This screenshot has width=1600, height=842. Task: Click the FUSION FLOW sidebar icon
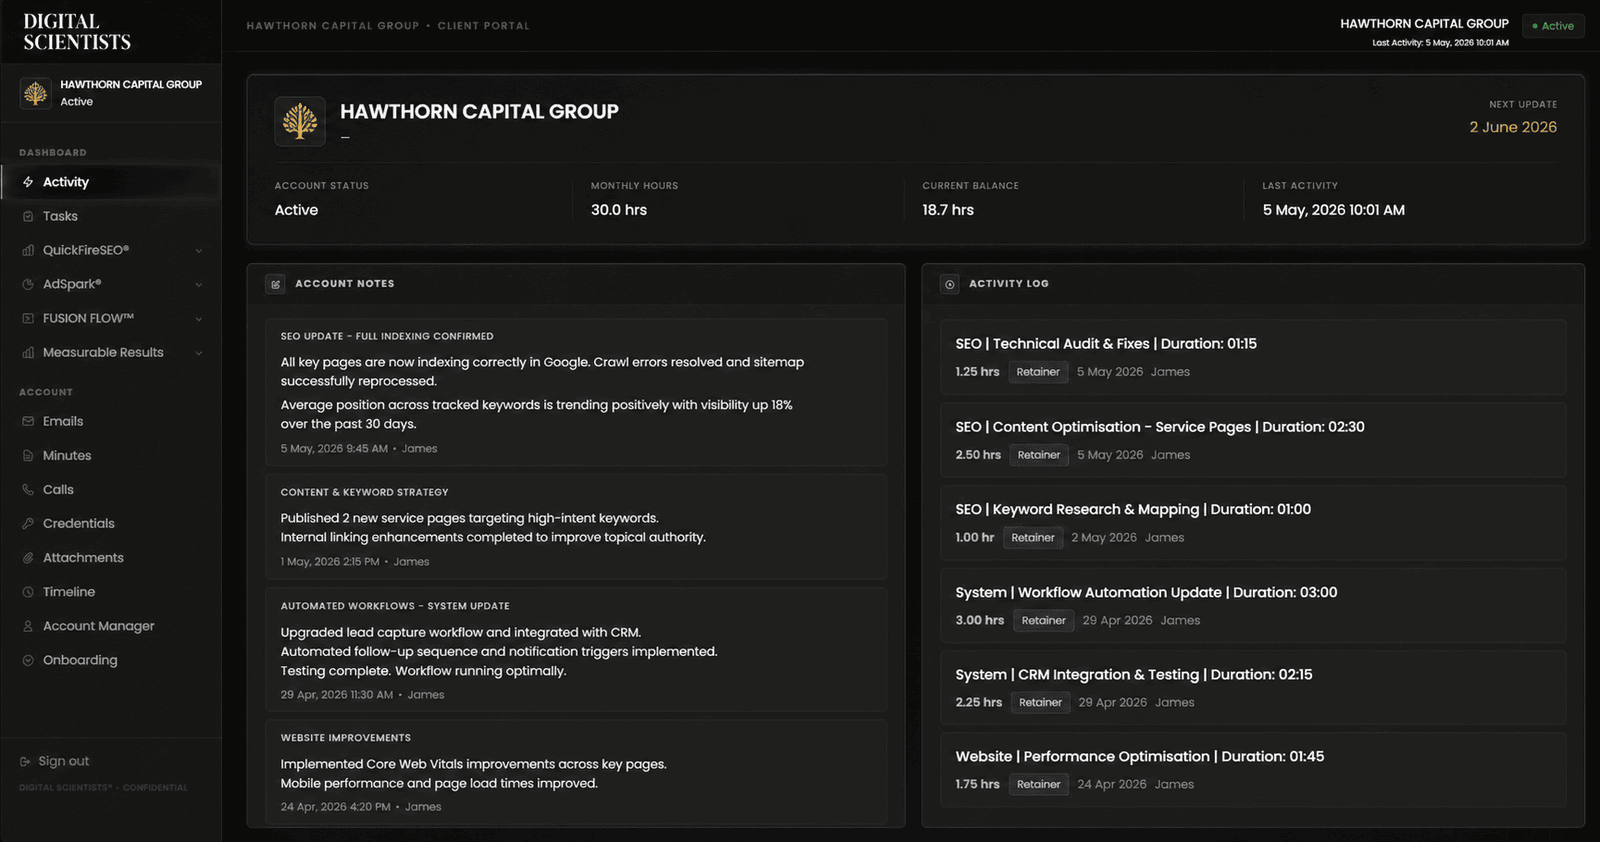pyautogui.click(x=28, y=318)
